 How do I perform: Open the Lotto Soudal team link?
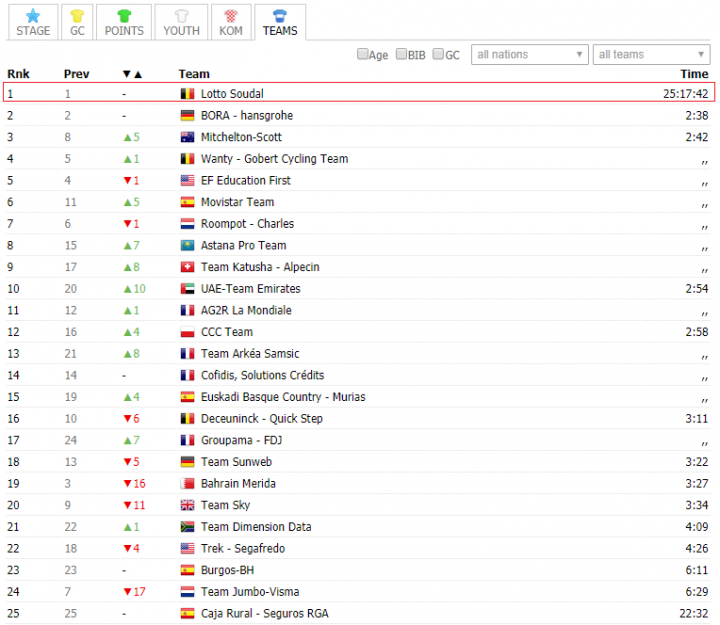click(232, 94)
